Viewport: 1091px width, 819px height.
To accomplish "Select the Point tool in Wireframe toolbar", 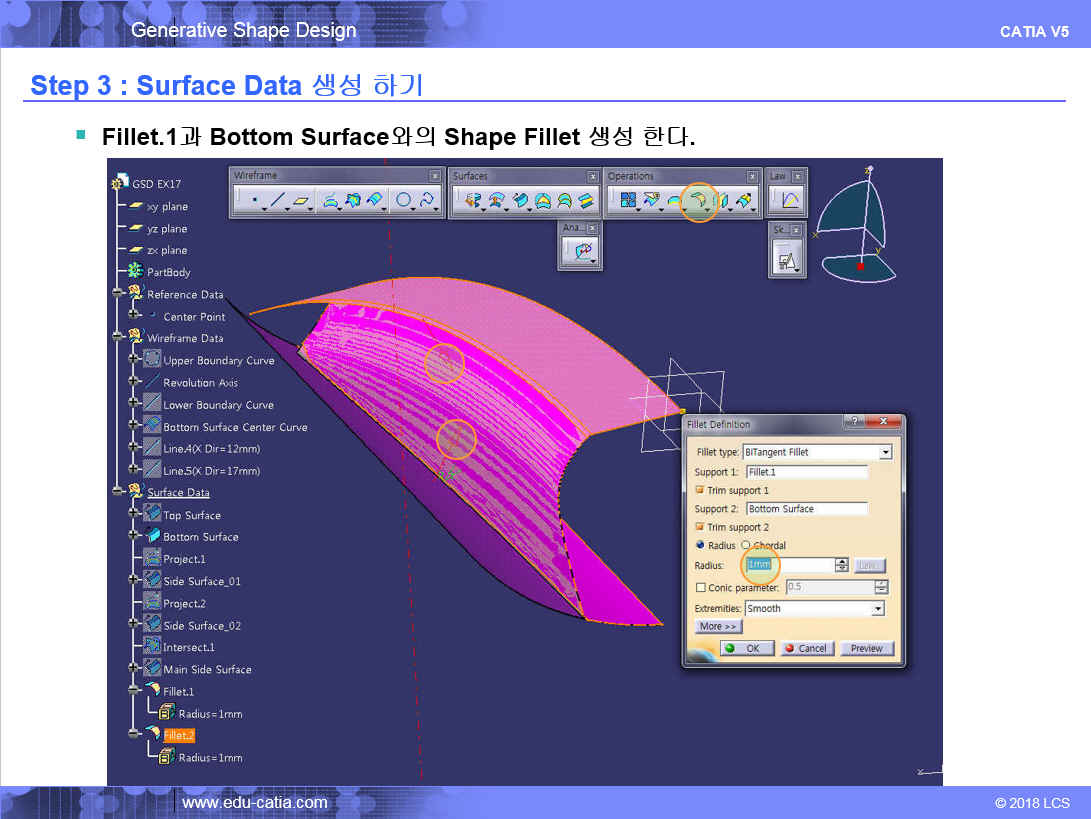I will 254,201.
